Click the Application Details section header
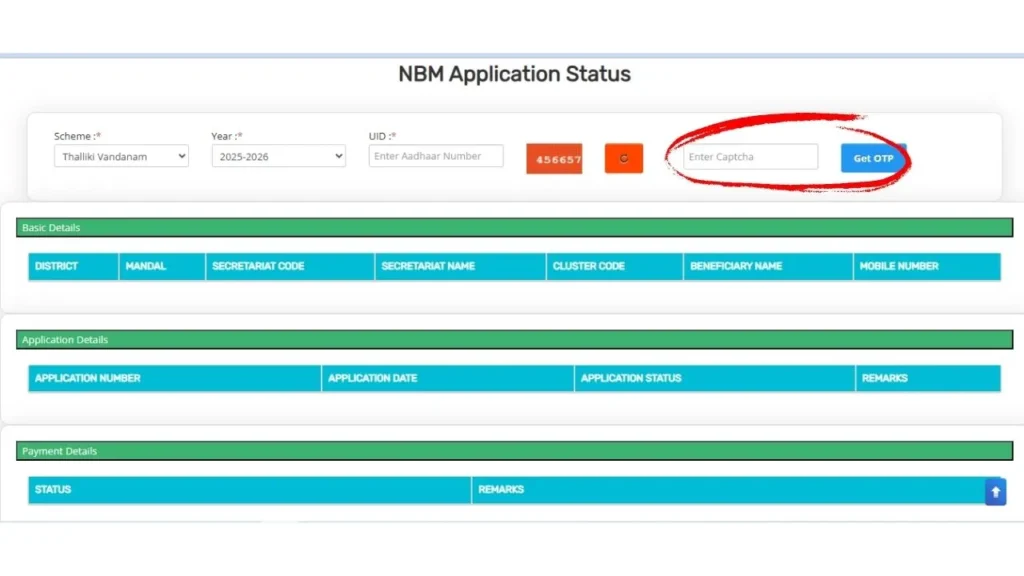The image size is (1024, 576). click(x=515, y=340)
